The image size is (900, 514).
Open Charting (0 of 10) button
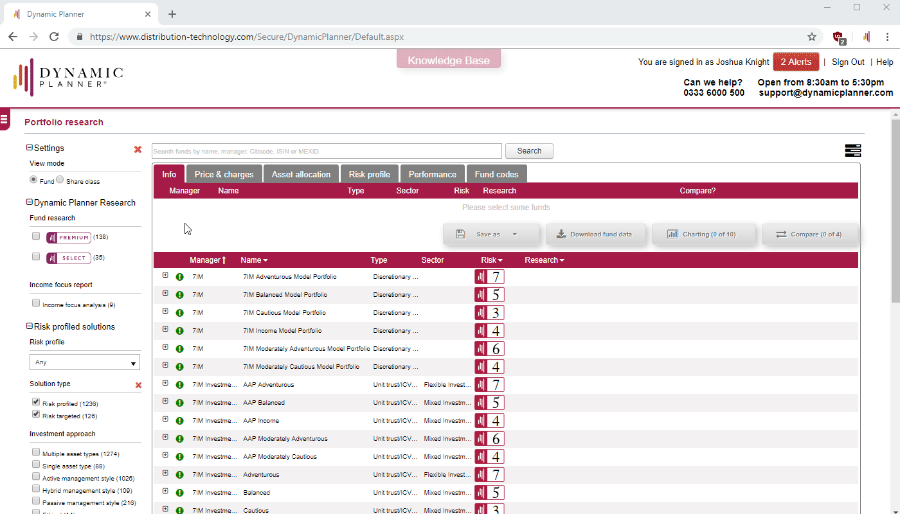(x=703, y=234)
